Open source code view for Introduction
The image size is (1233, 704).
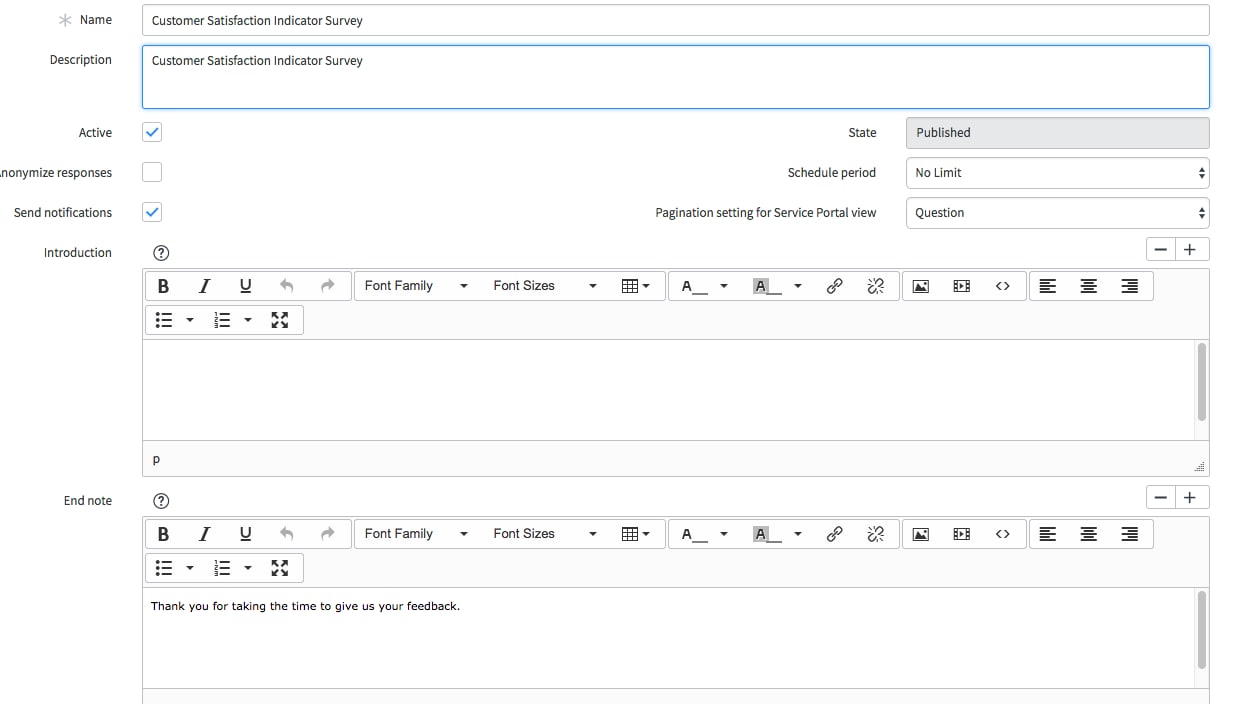click(1003, 286)
